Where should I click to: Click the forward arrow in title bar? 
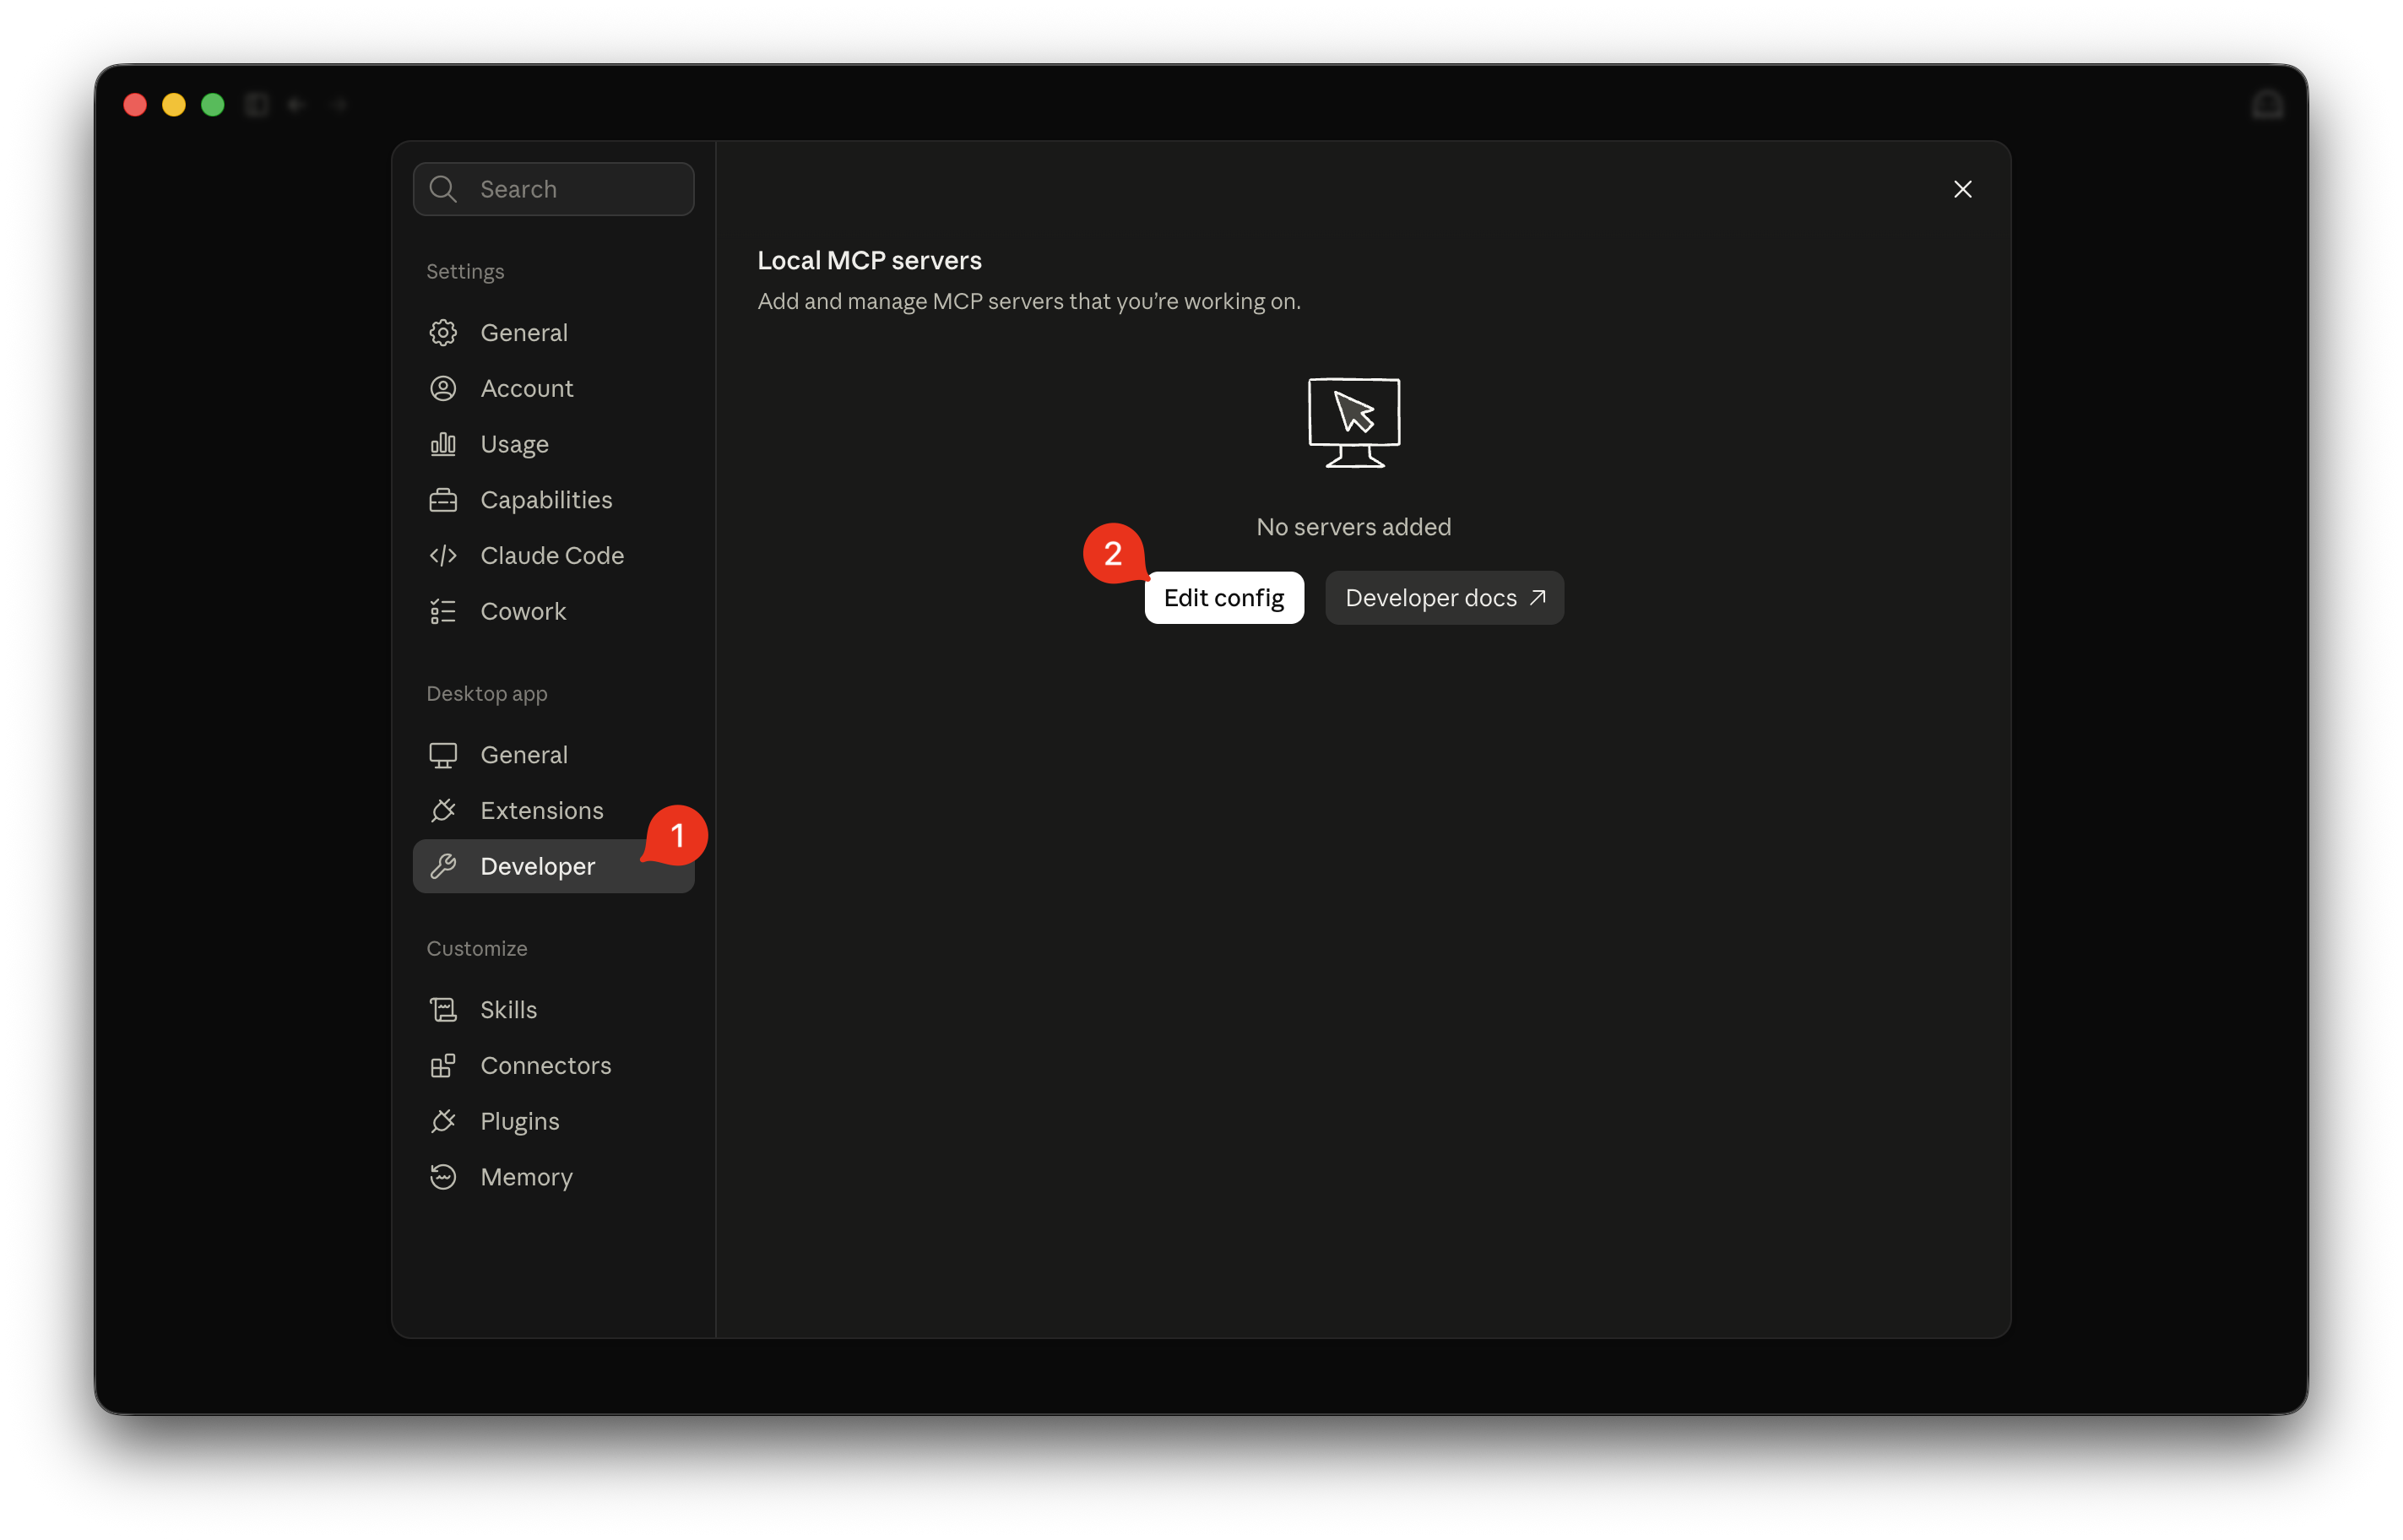339,104
